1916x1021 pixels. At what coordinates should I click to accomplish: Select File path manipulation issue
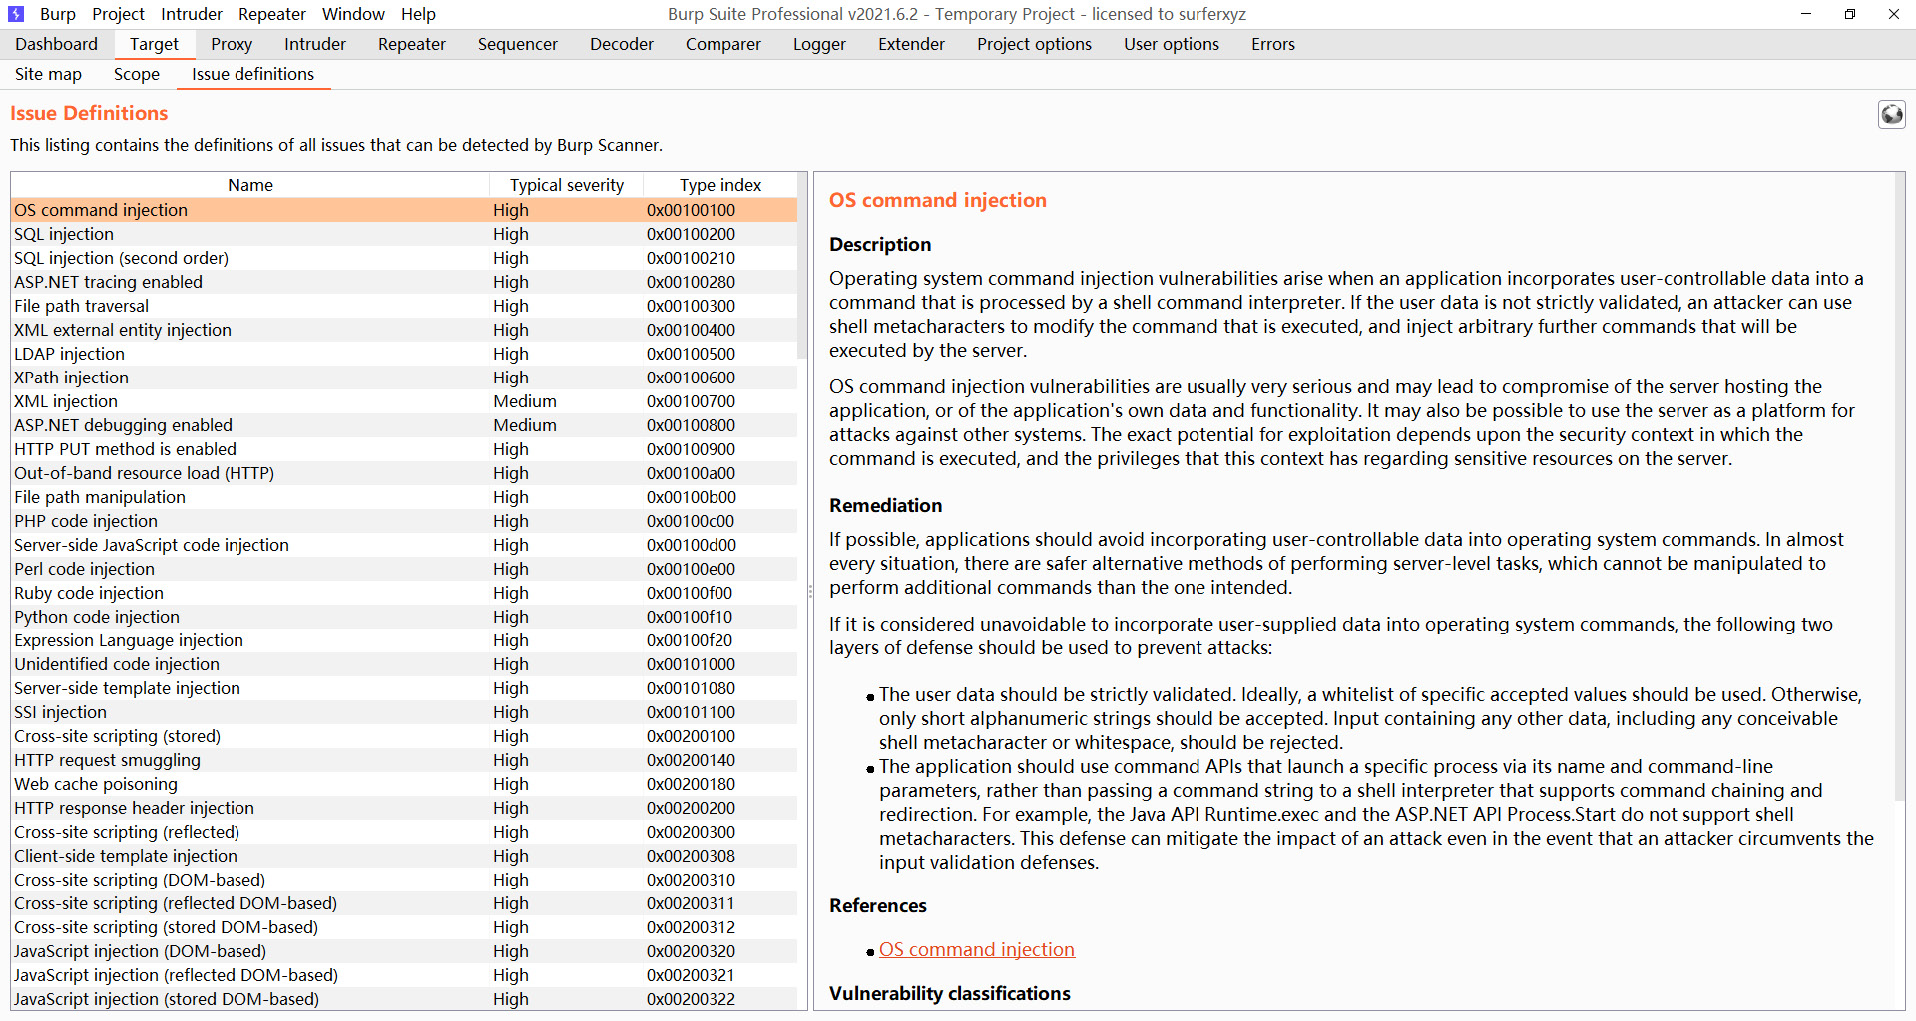[404, 497]
